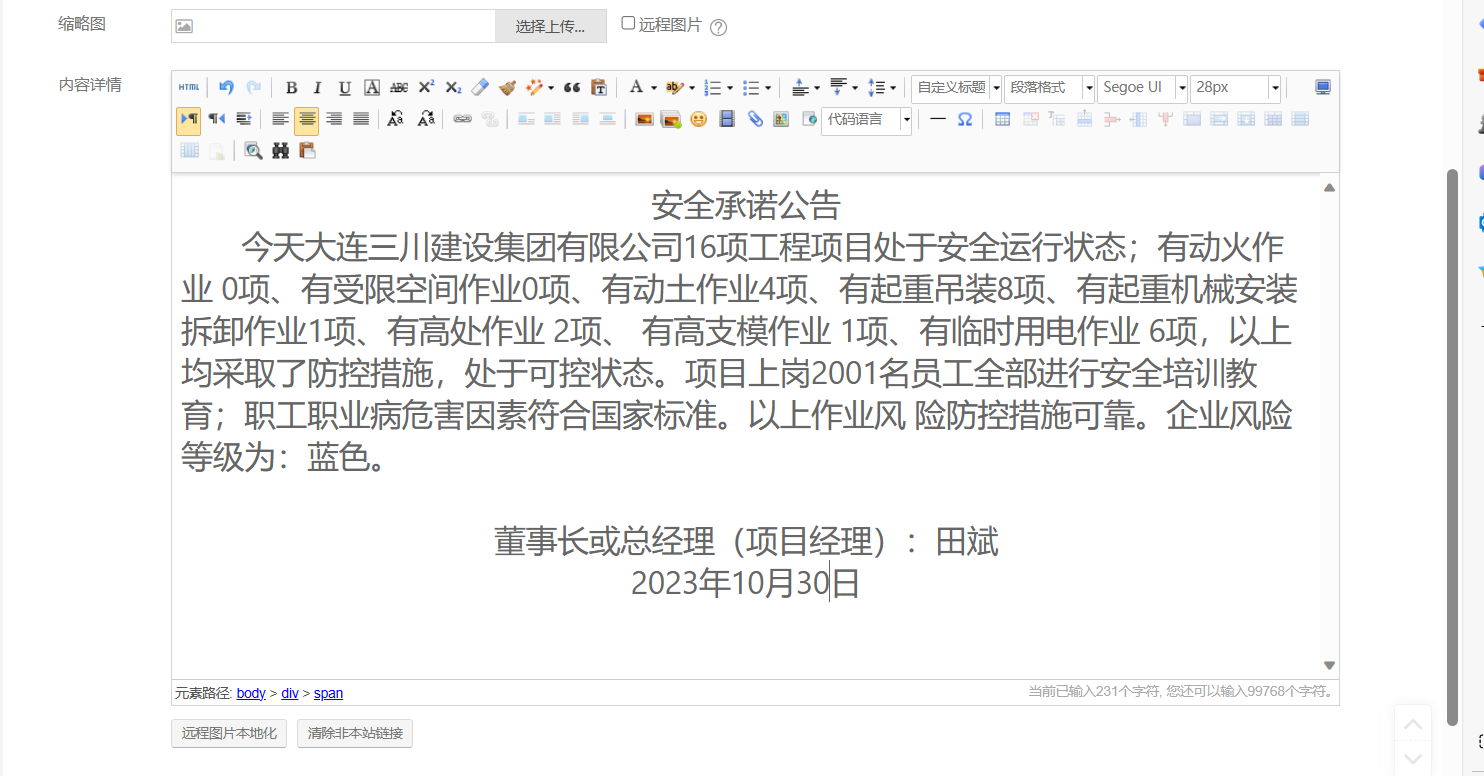Convert text to lowercase
Image resolution: width=1484 pixels, height=776 pixels.
[425, 119]
